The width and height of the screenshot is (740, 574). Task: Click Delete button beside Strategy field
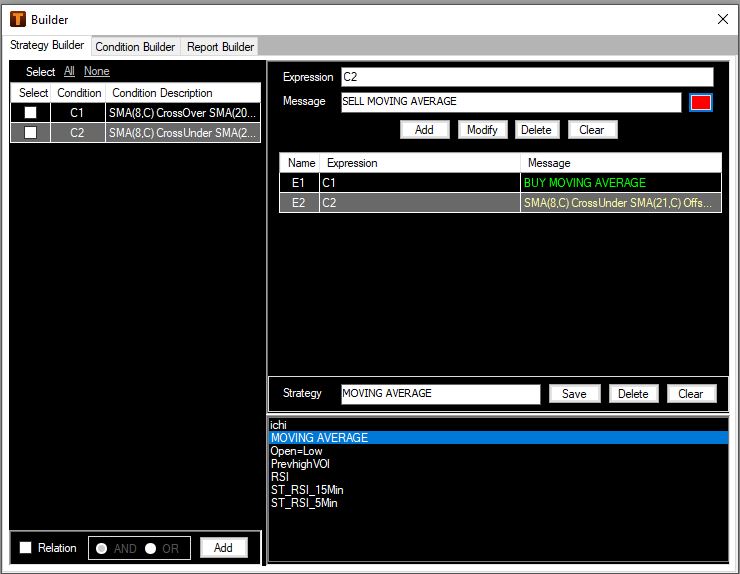pos(633,394)
